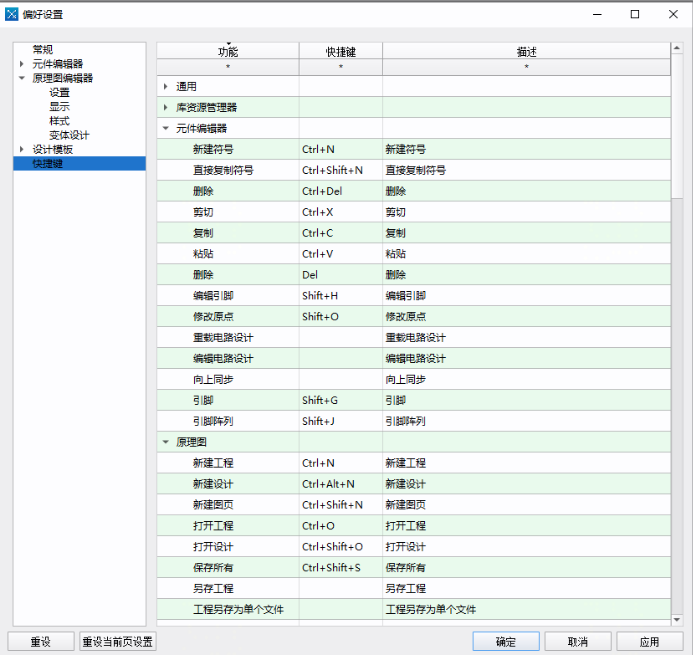Sort by the 快捷键 column header
The height and width of the screenshot is (655, 693).
(340, 52)
